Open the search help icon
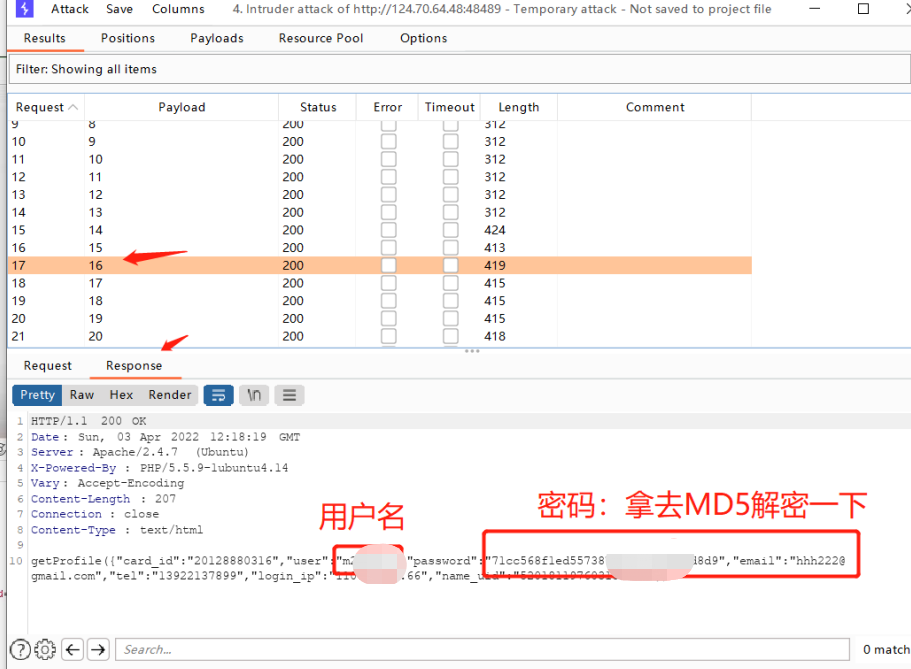 coord(20,649)
